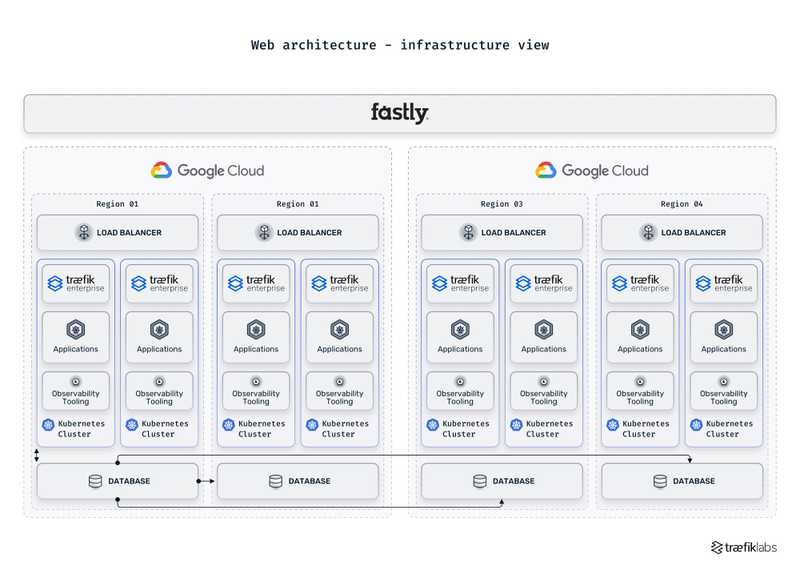Select the DATABASE box in the leftmost region
The width and height of the screenshot is (800, 570).
118,481
